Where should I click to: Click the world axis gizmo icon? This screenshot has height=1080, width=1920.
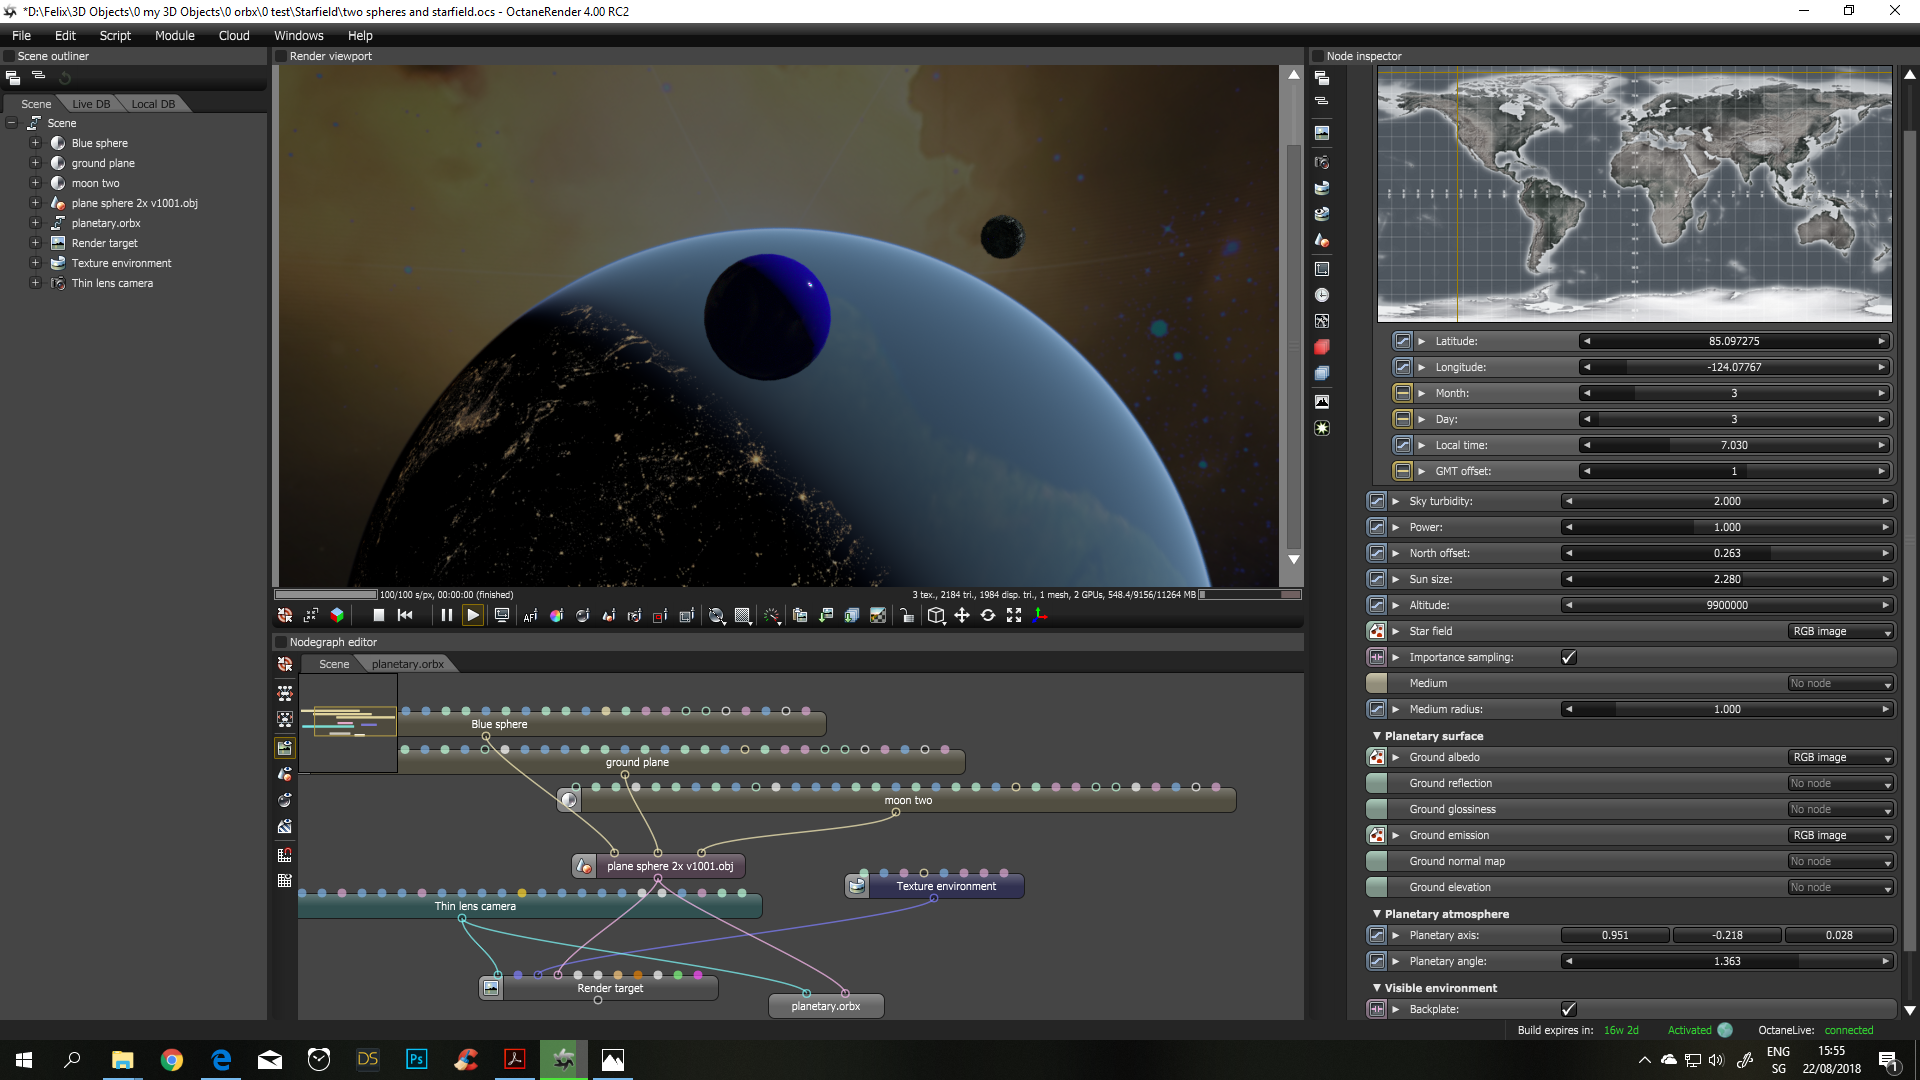pyautogui.click(x=1040, y=616)
